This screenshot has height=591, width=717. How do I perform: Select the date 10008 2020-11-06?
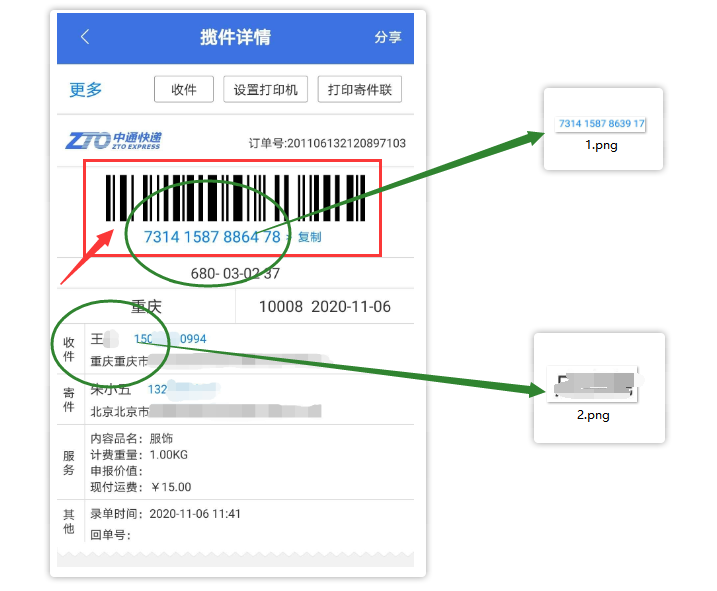325,306
